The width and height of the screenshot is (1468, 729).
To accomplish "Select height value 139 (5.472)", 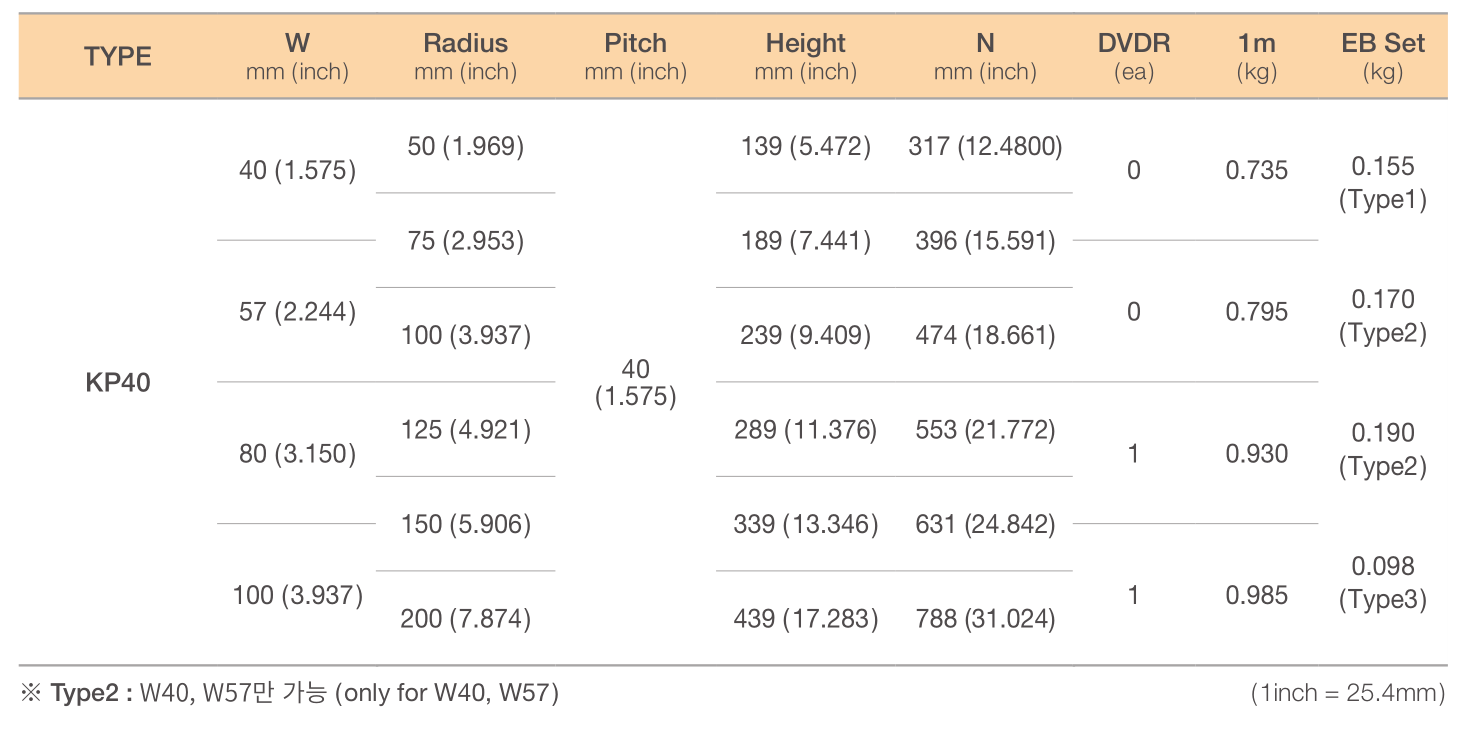I will 806,146.
